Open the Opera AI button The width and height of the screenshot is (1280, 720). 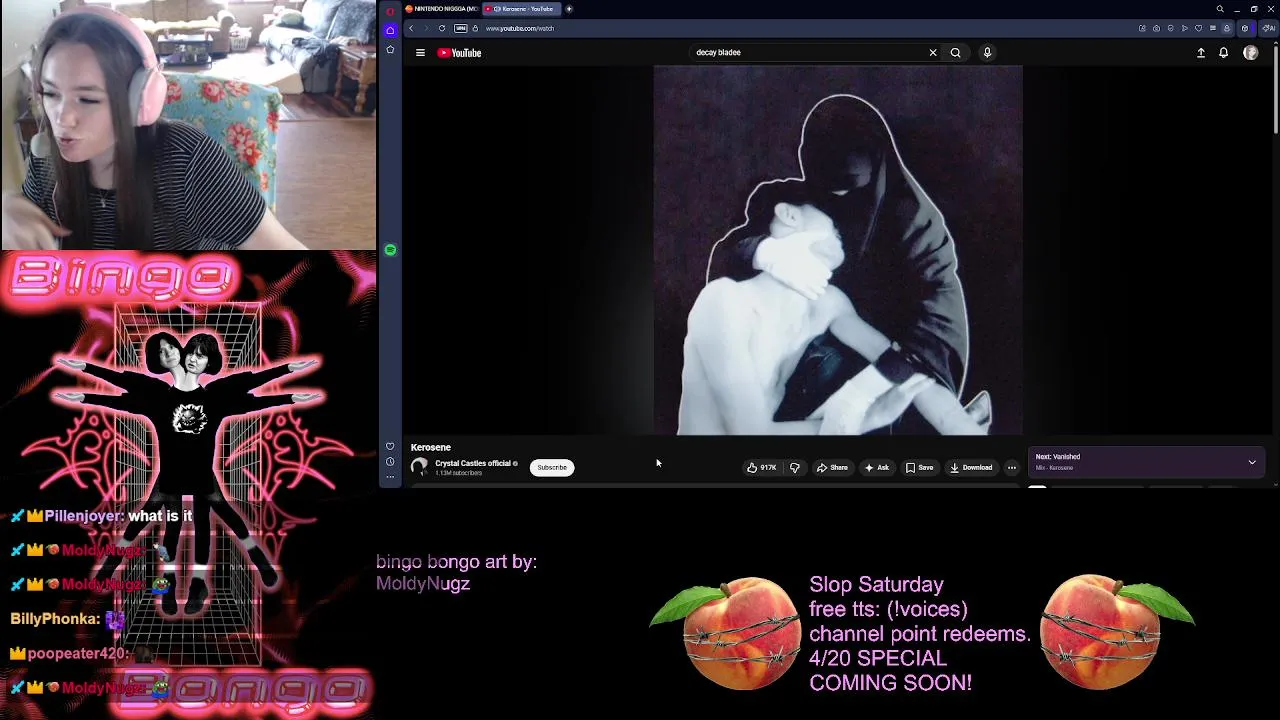(1269, 28)
